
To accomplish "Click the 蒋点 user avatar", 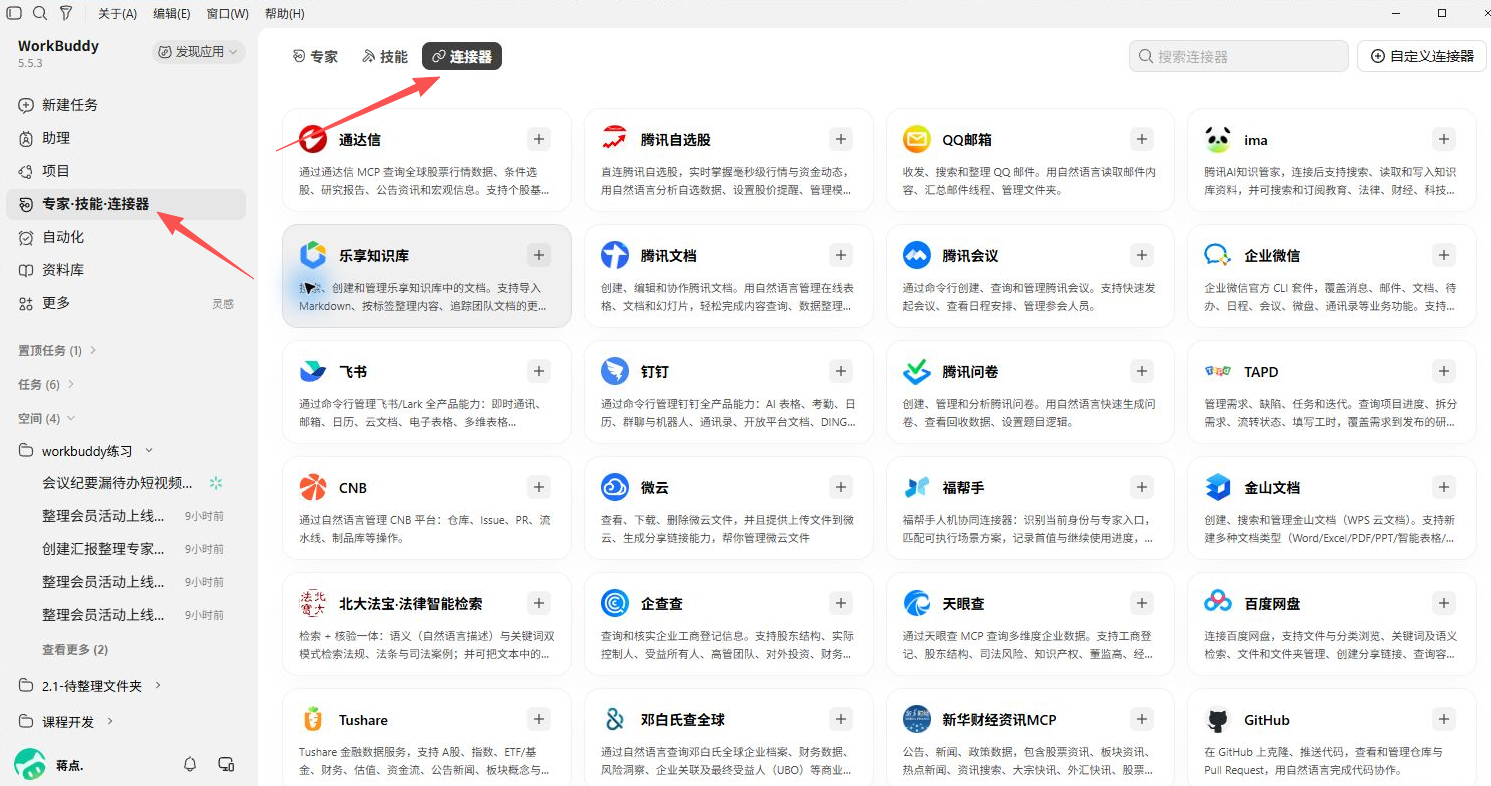I will [30, 764].
